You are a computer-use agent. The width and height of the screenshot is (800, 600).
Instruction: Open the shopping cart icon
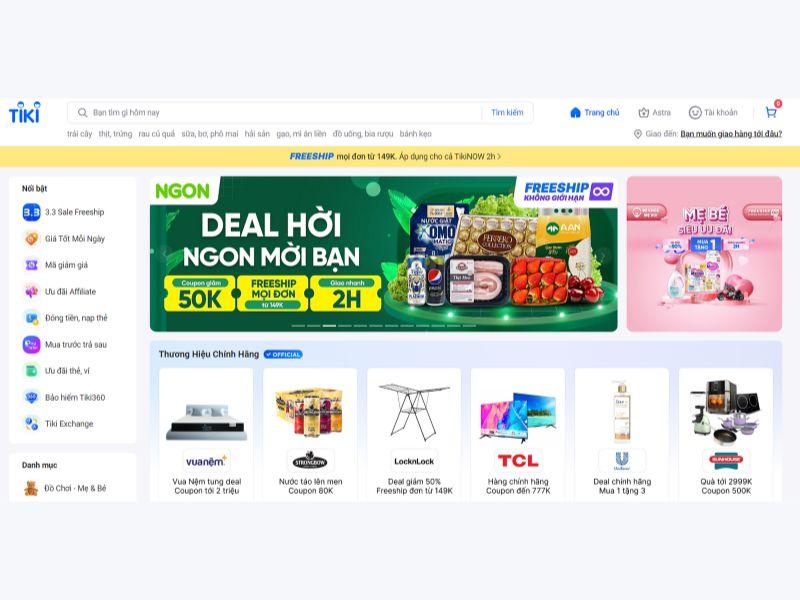[x=770, y=112]
